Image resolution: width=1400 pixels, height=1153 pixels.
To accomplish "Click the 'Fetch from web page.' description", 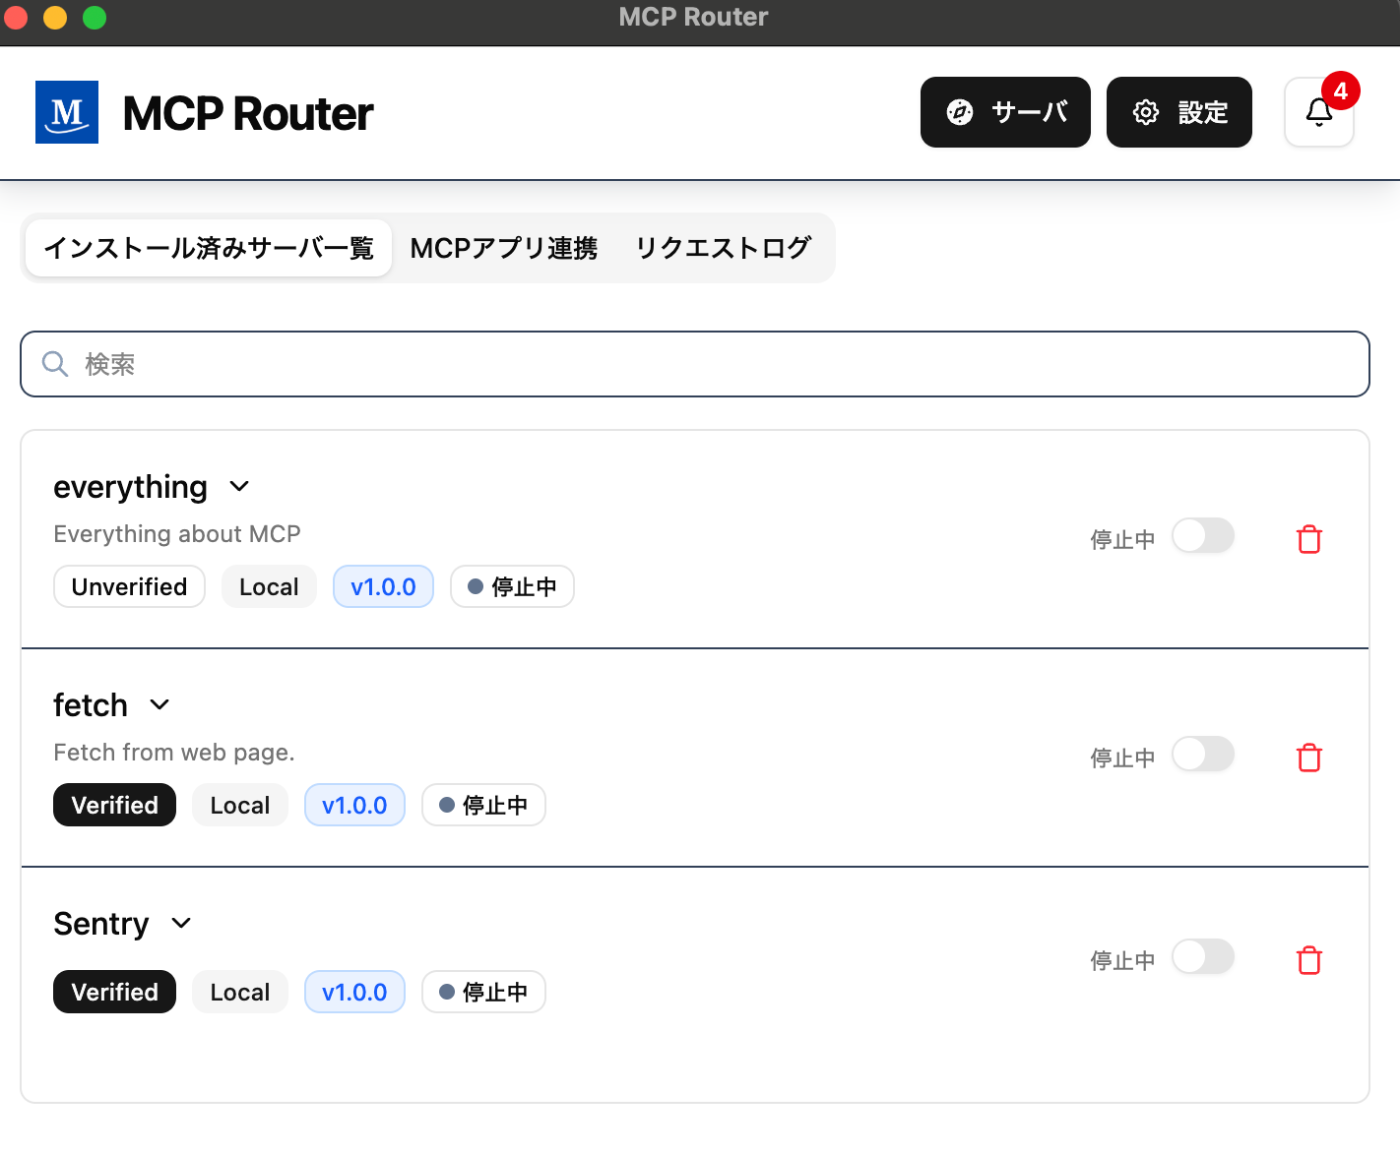I will click(x=174, y=752).
